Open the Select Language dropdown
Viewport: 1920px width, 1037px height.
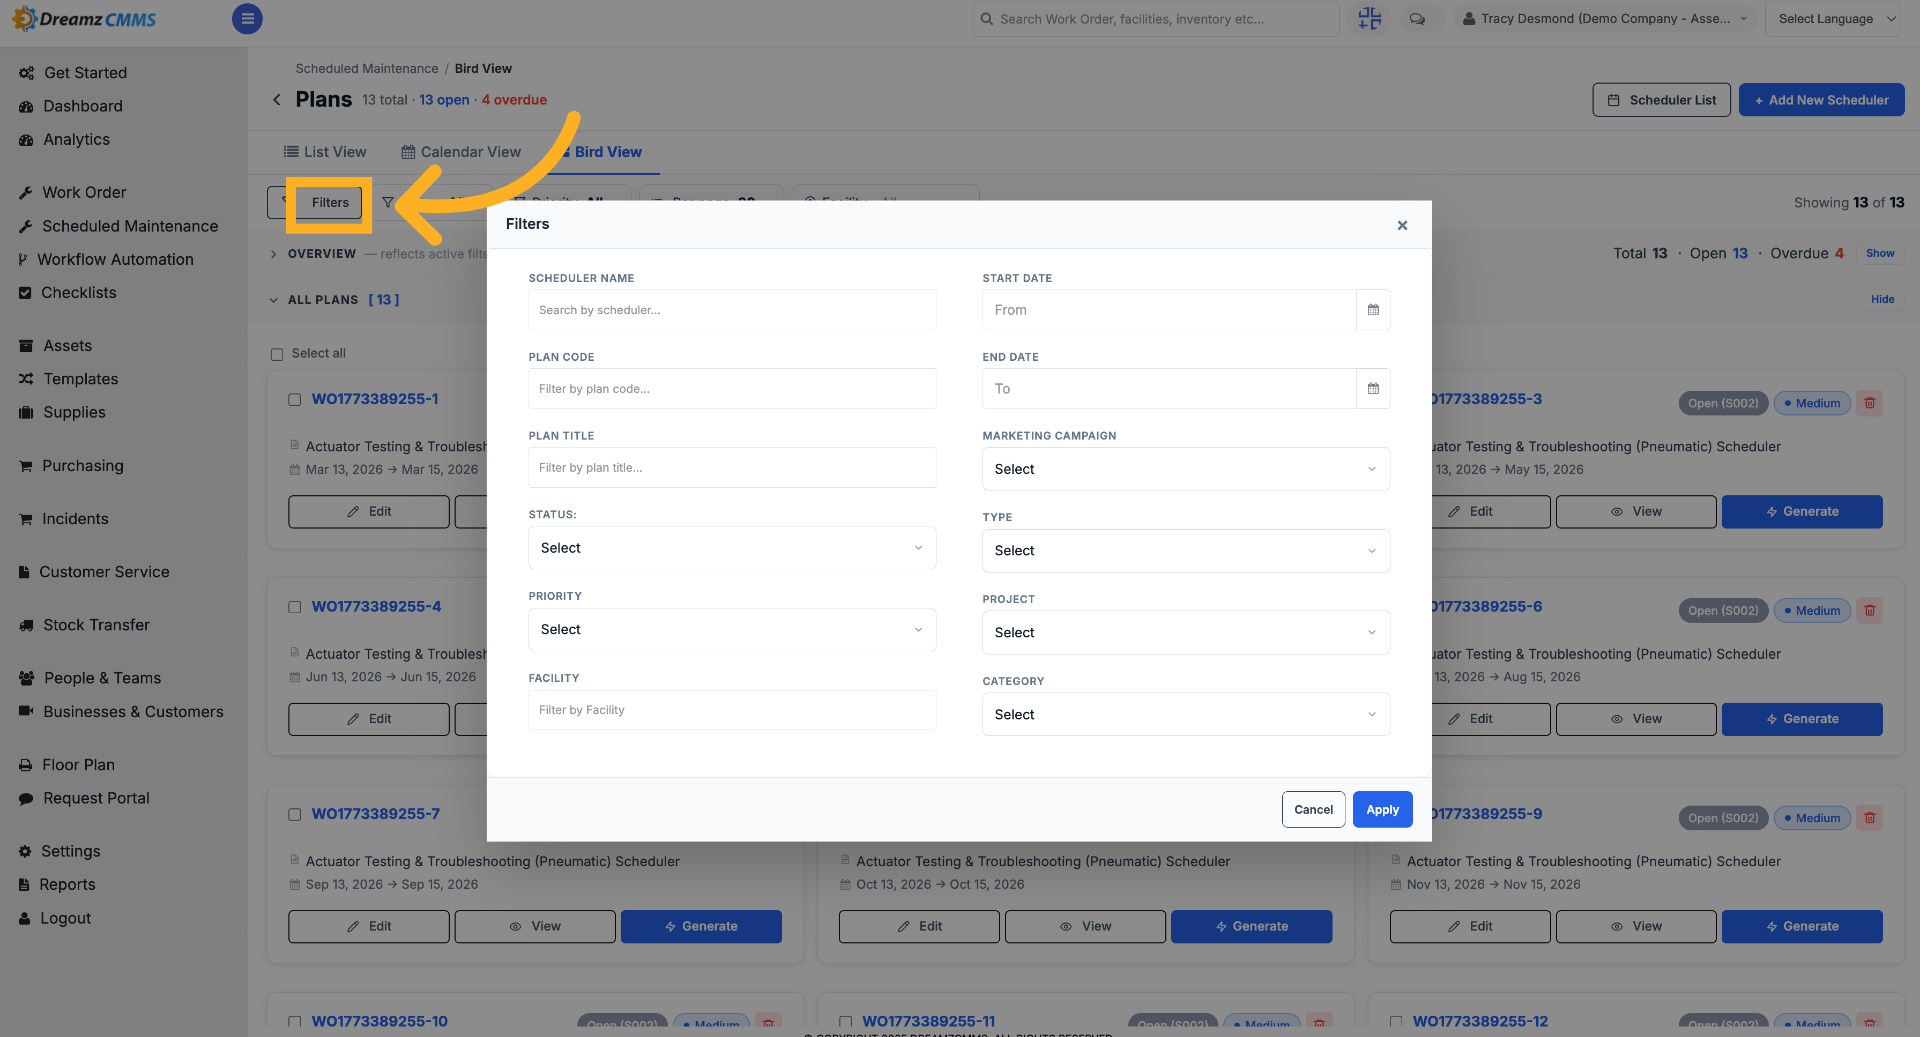point(1832,19)
